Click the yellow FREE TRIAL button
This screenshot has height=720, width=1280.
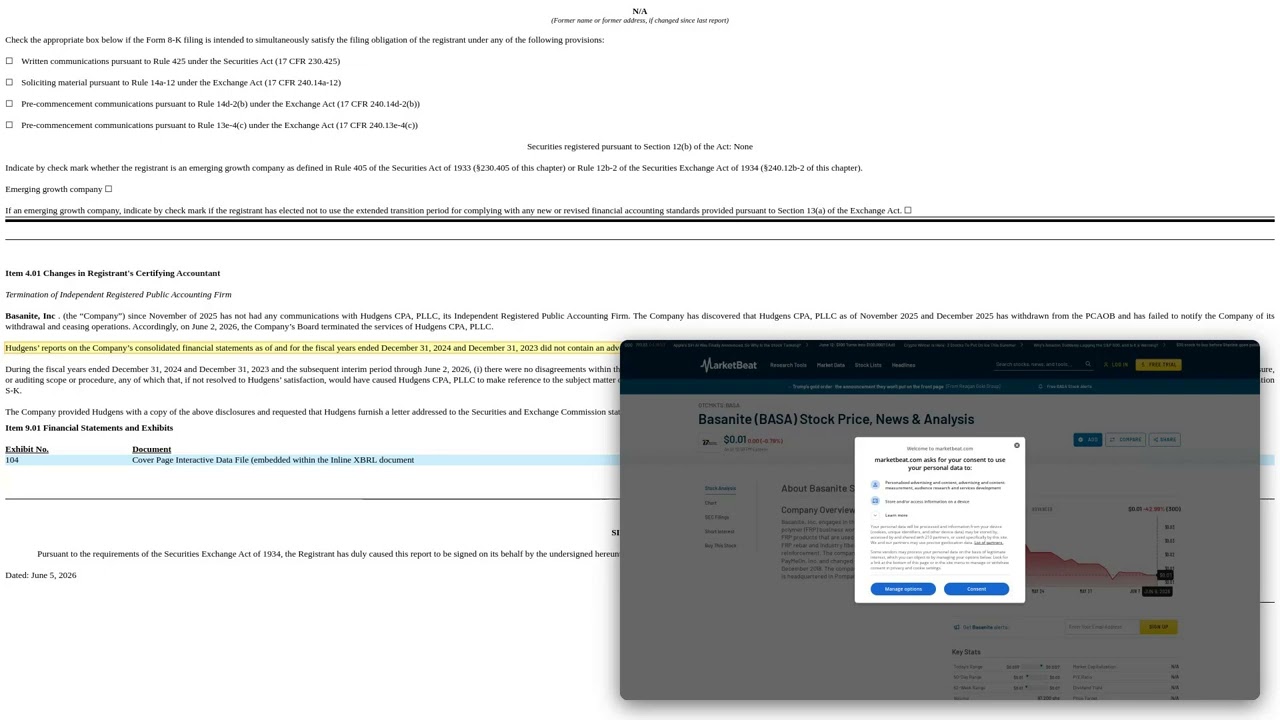1158,365
